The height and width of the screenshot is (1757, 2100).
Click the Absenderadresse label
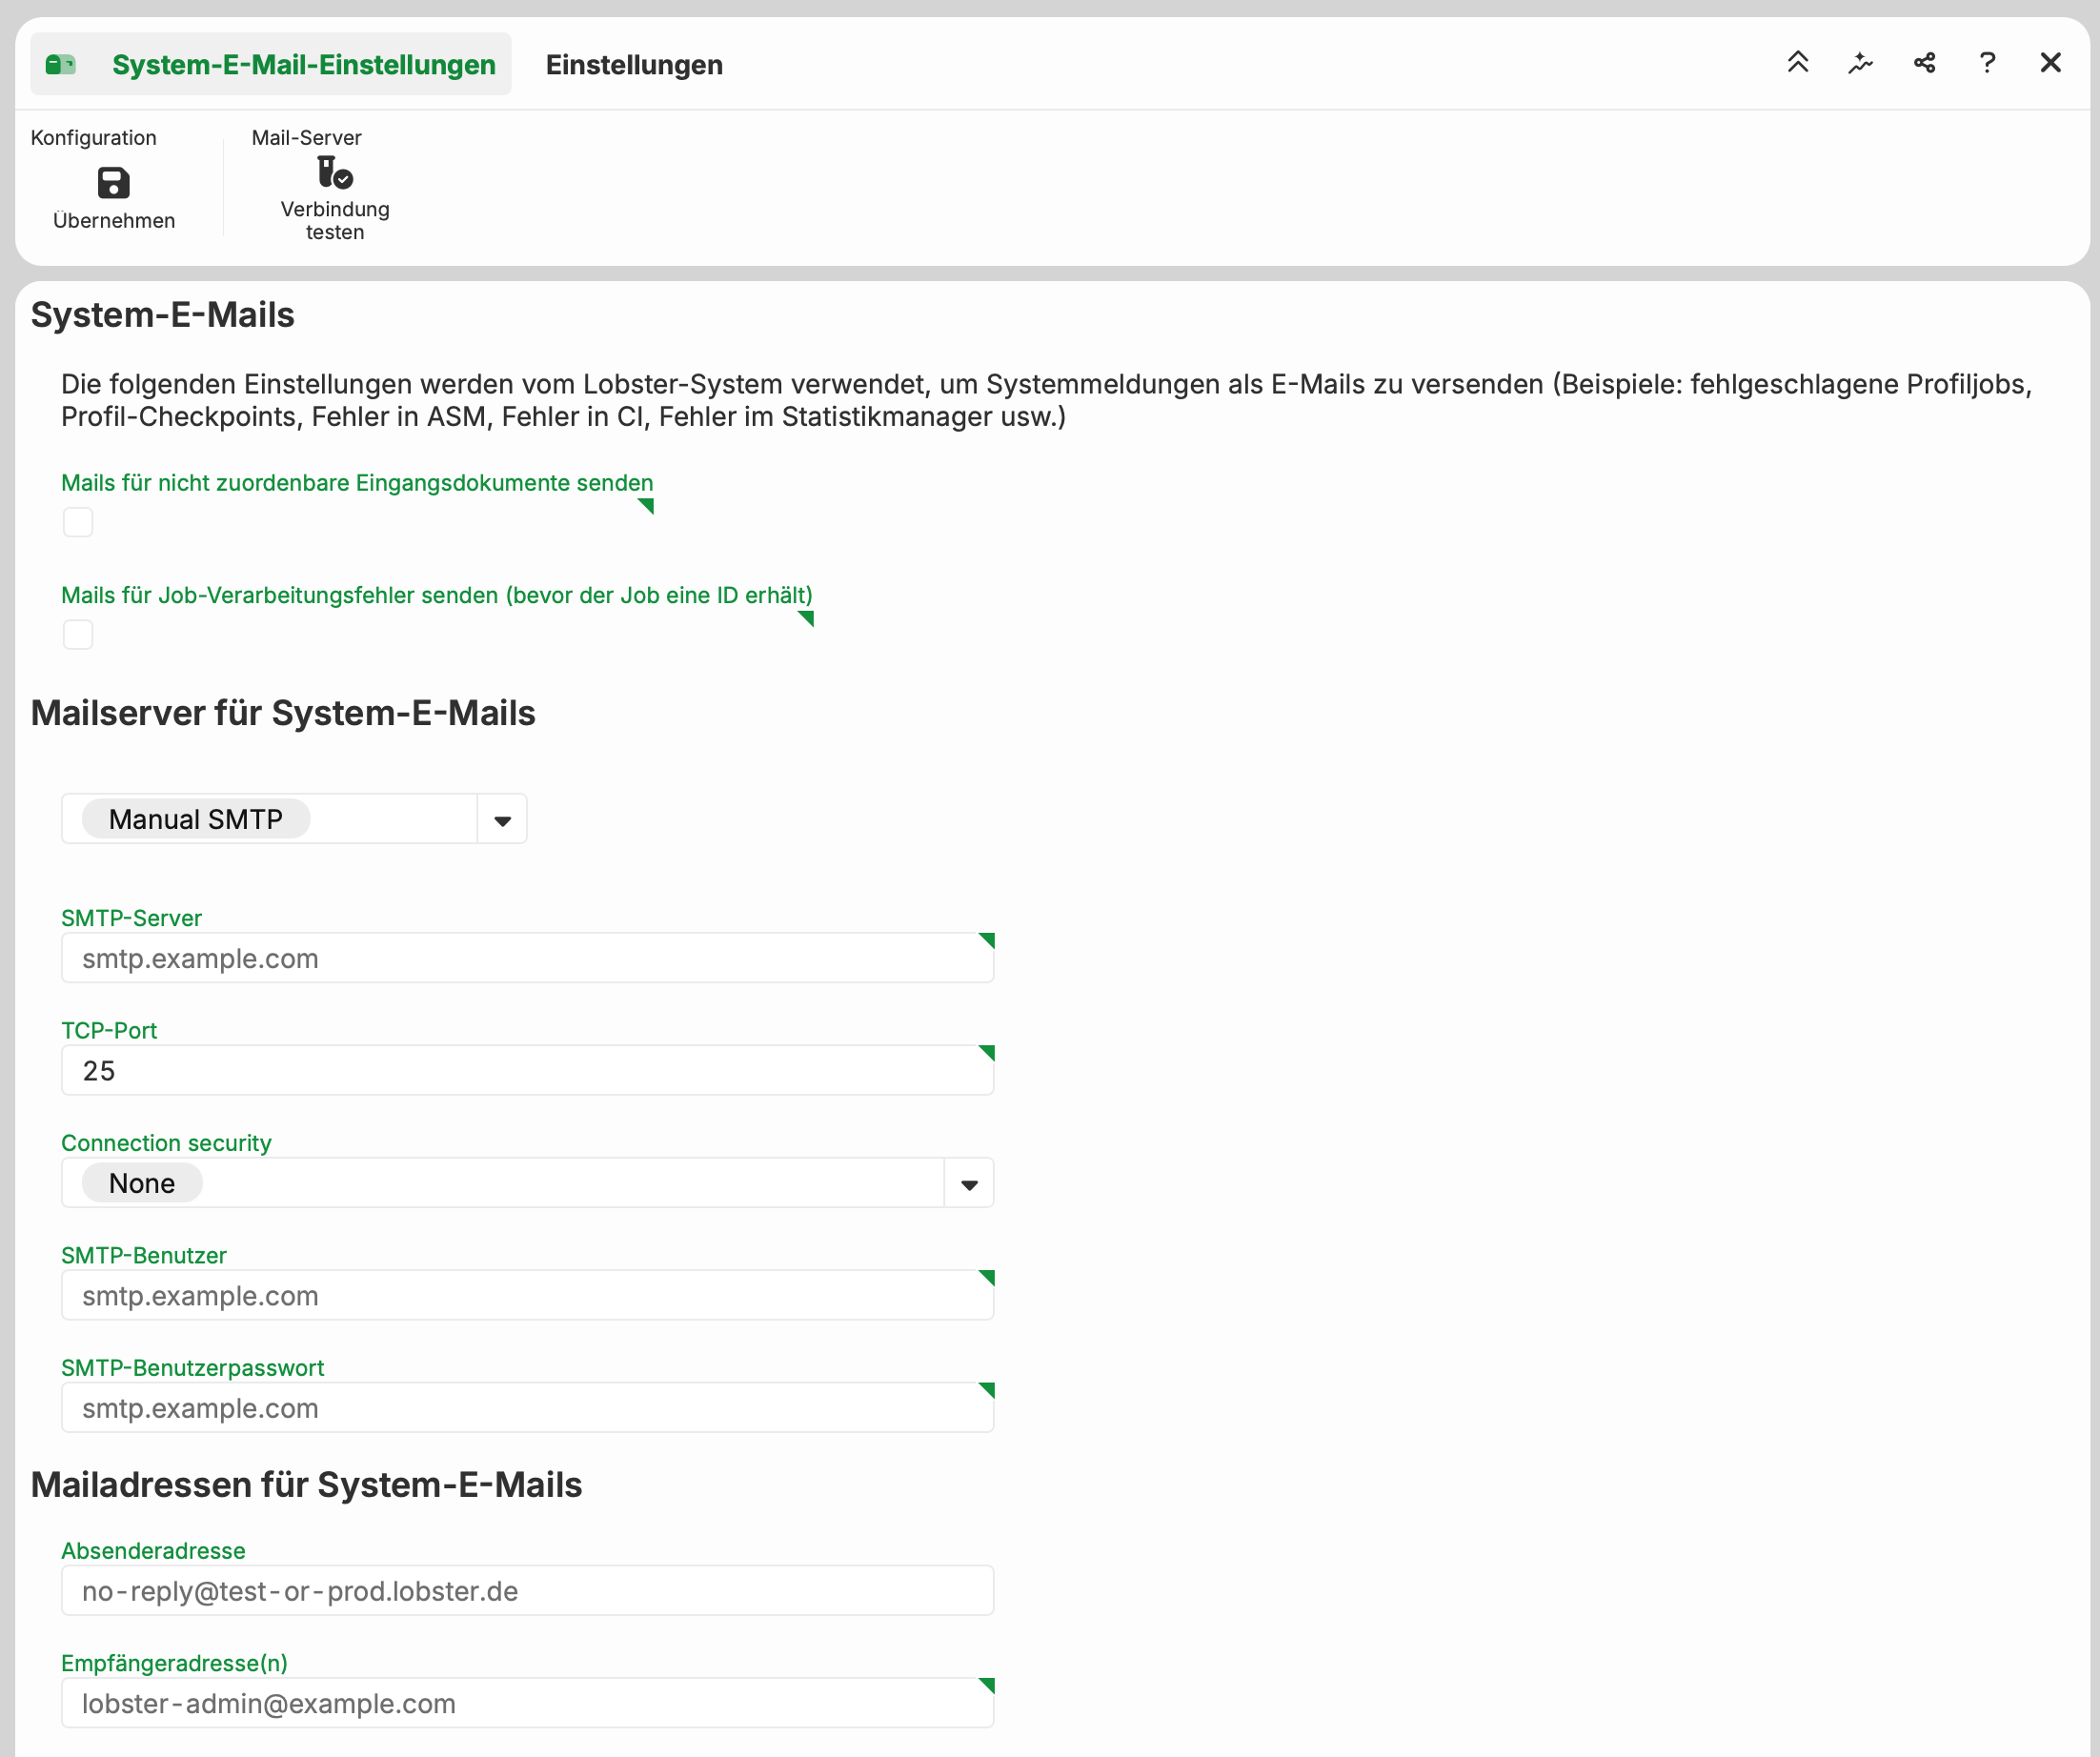click(153, 1550)
